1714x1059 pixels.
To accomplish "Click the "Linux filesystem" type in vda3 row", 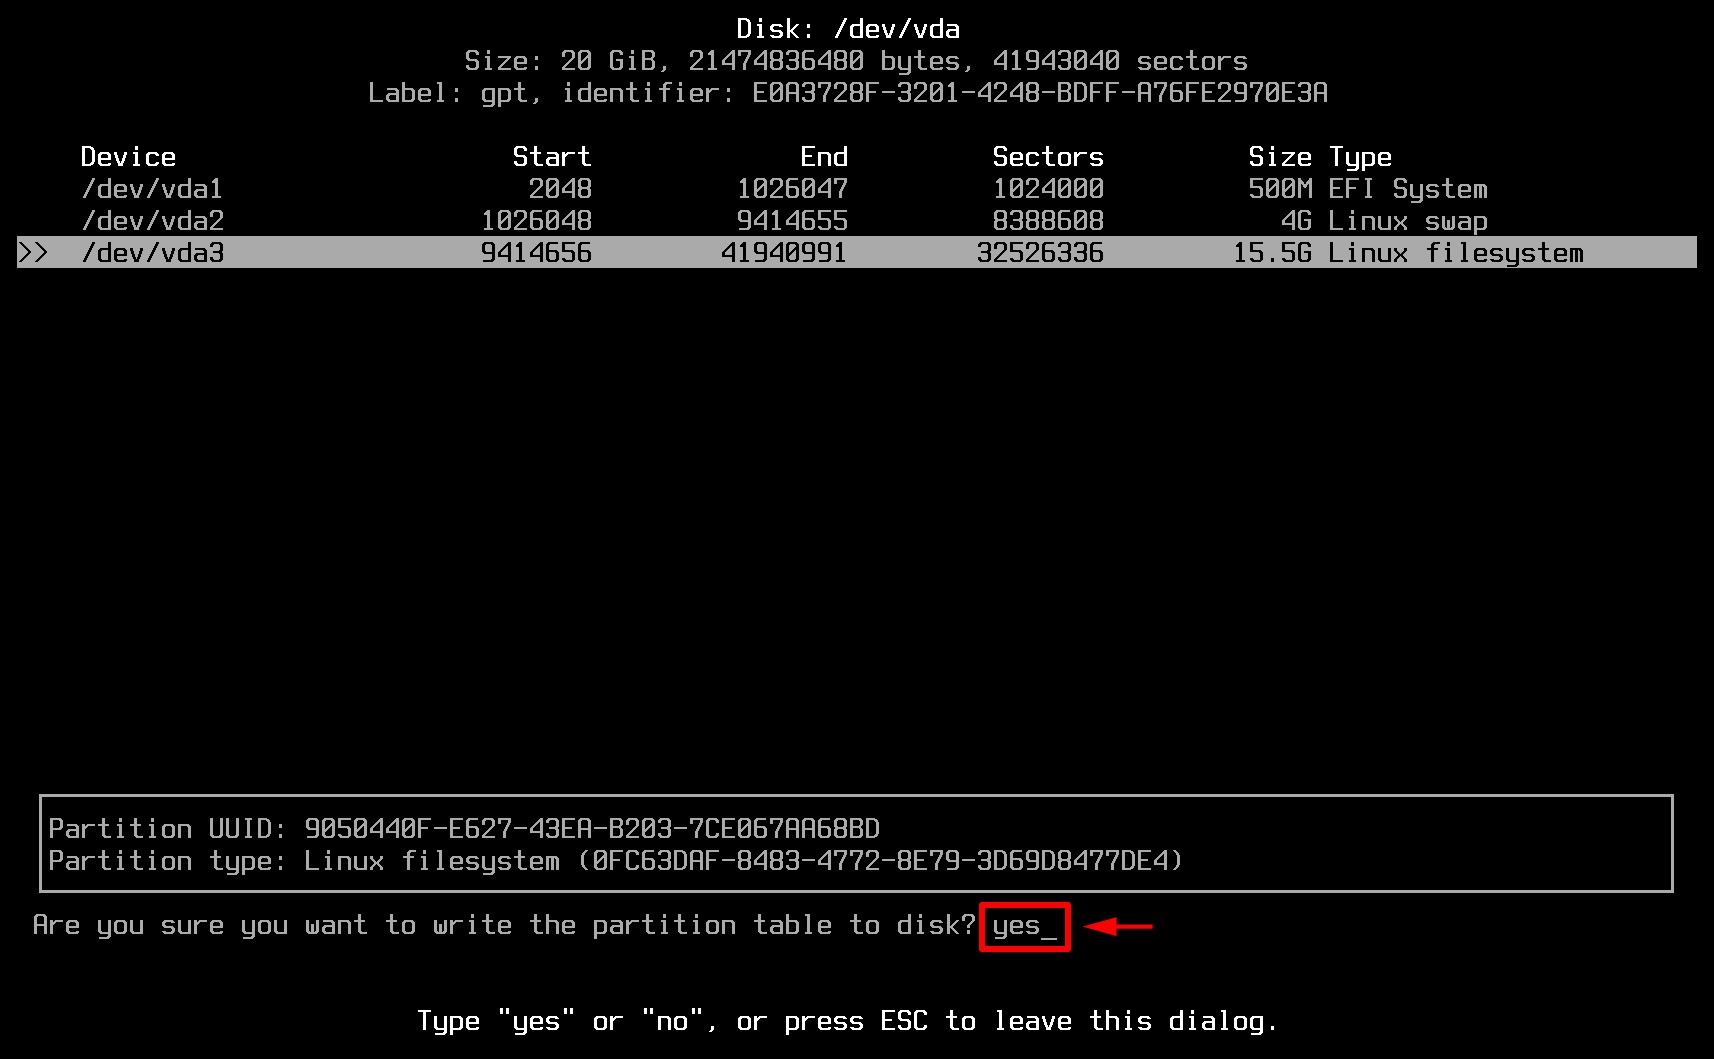I will 1456,253.
